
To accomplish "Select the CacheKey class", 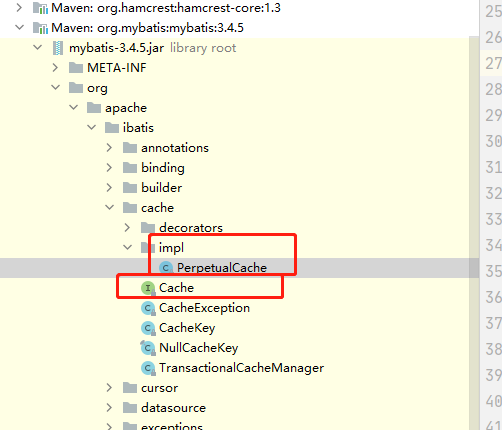I will coord(187,328).
